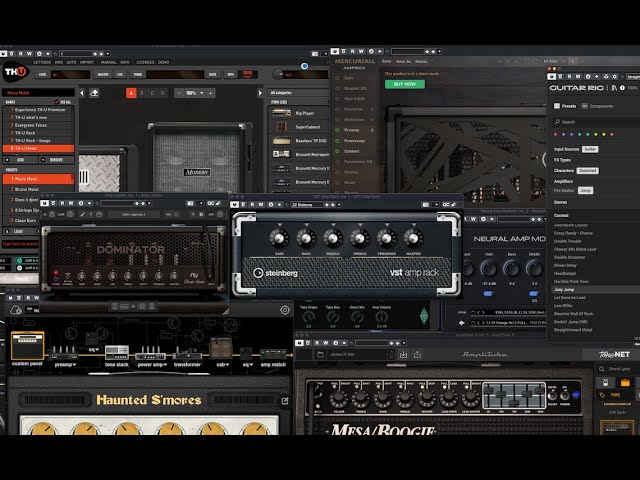Toggle the blue EQ switch under Middle knob
Viewport: 640px width, 480px height.
534,293
